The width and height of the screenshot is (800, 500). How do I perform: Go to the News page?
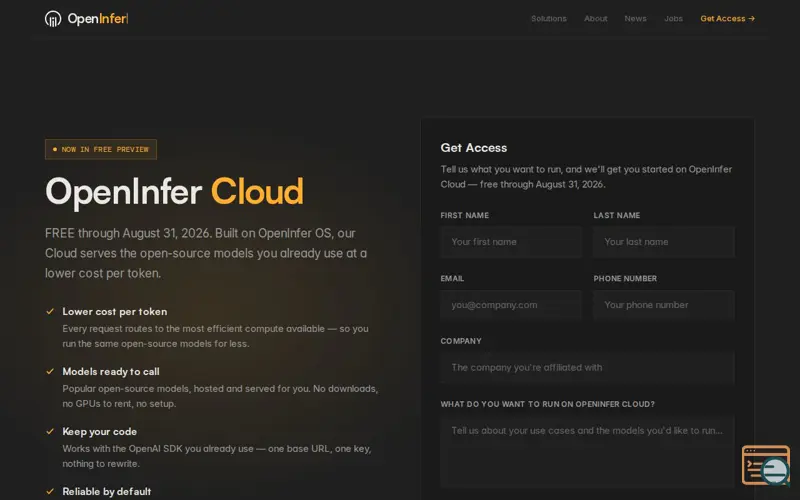[635, 18]
